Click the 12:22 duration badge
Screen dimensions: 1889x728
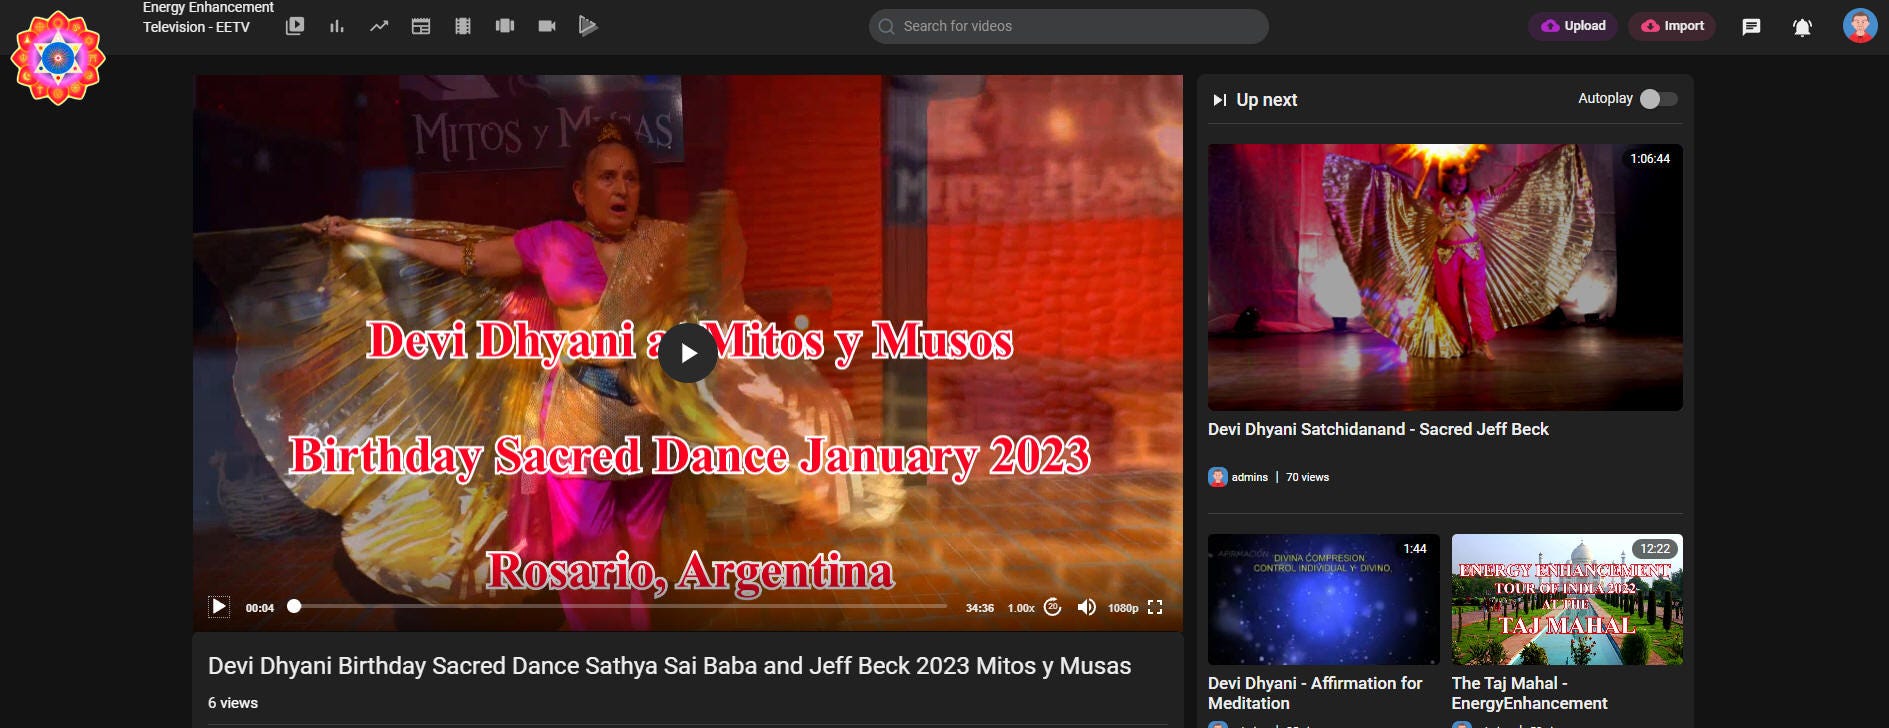(x=1655, y=549)
